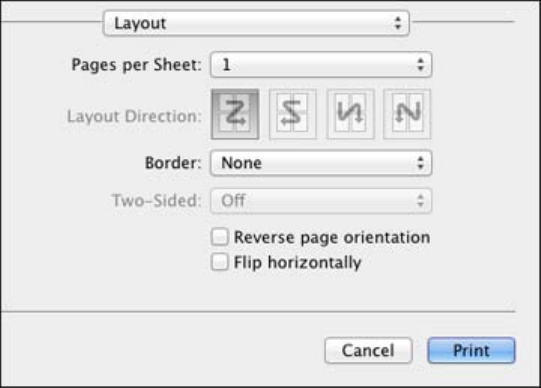Viewport: 541px width, 388px height.
Task: Click the Flip horizontally label text
Action: click(297, 262)
